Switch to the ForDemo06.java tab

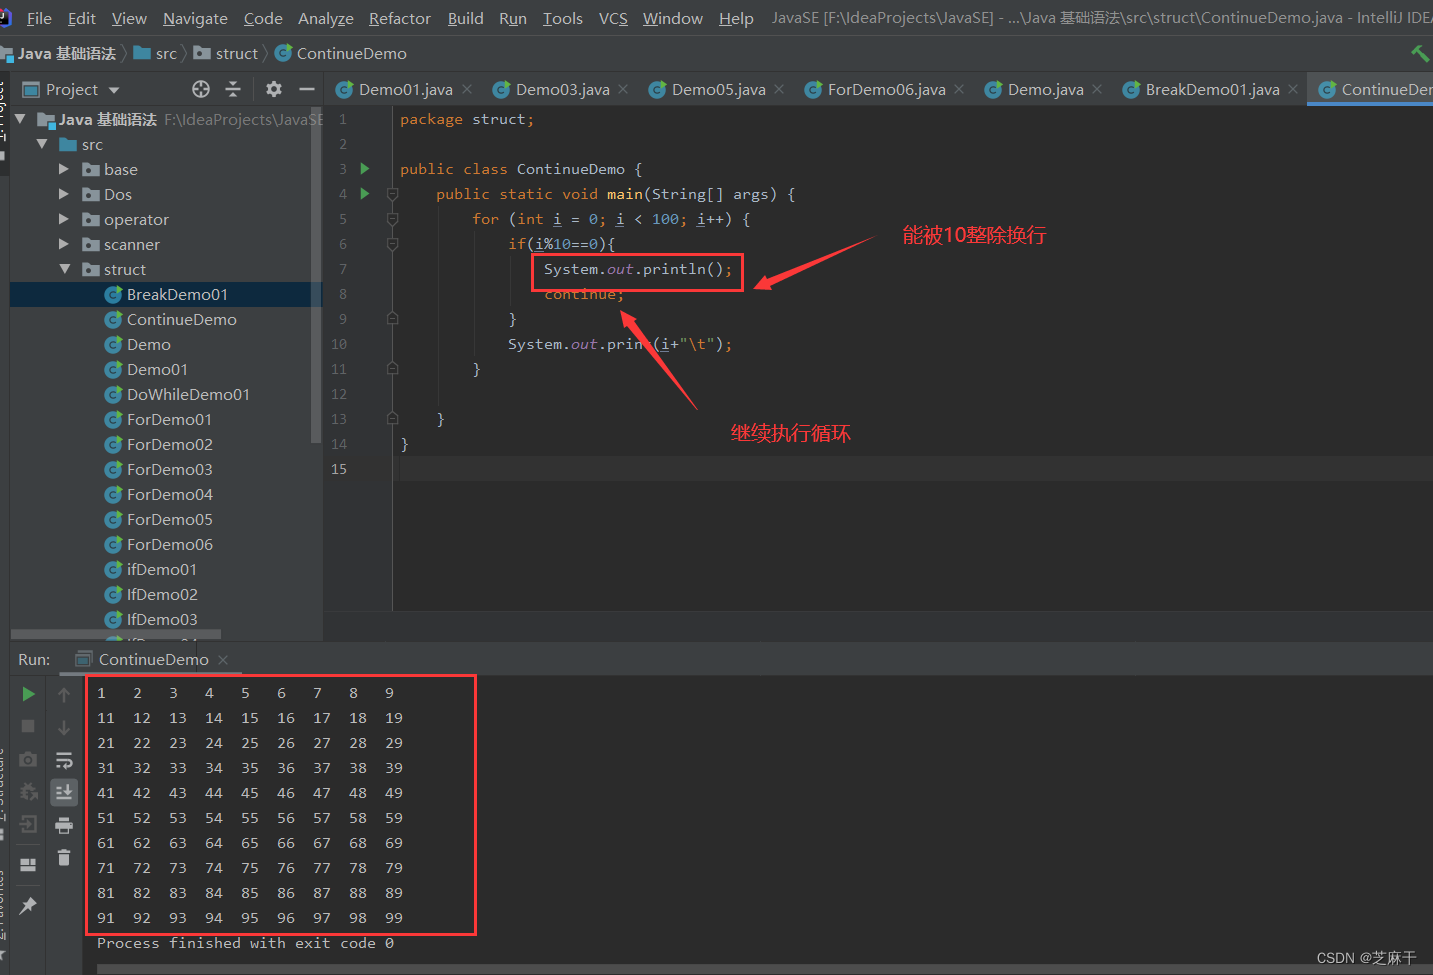coord(884,89)
